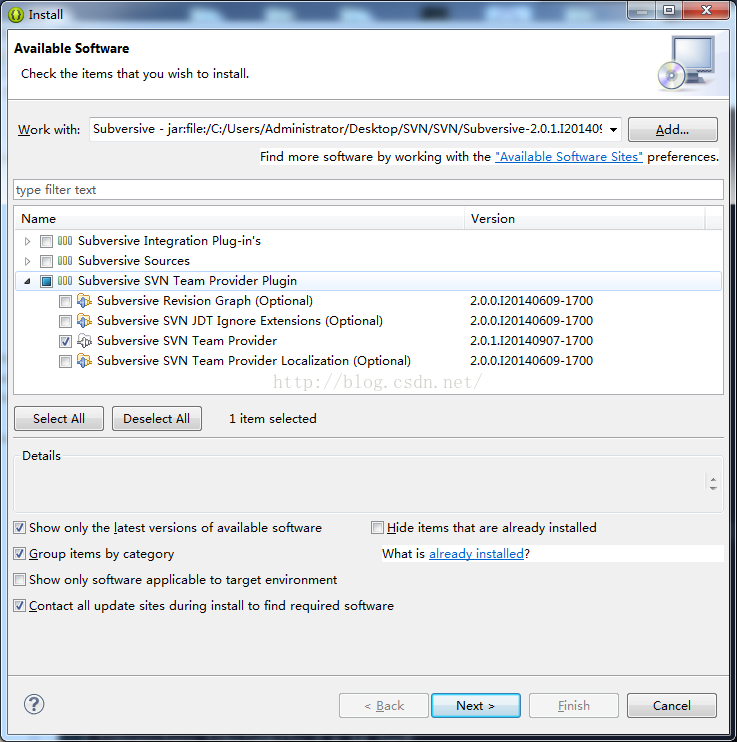737x742 pixels.
Task: Open the Work with dropdown arrow
Action: [x=613, y=130]
